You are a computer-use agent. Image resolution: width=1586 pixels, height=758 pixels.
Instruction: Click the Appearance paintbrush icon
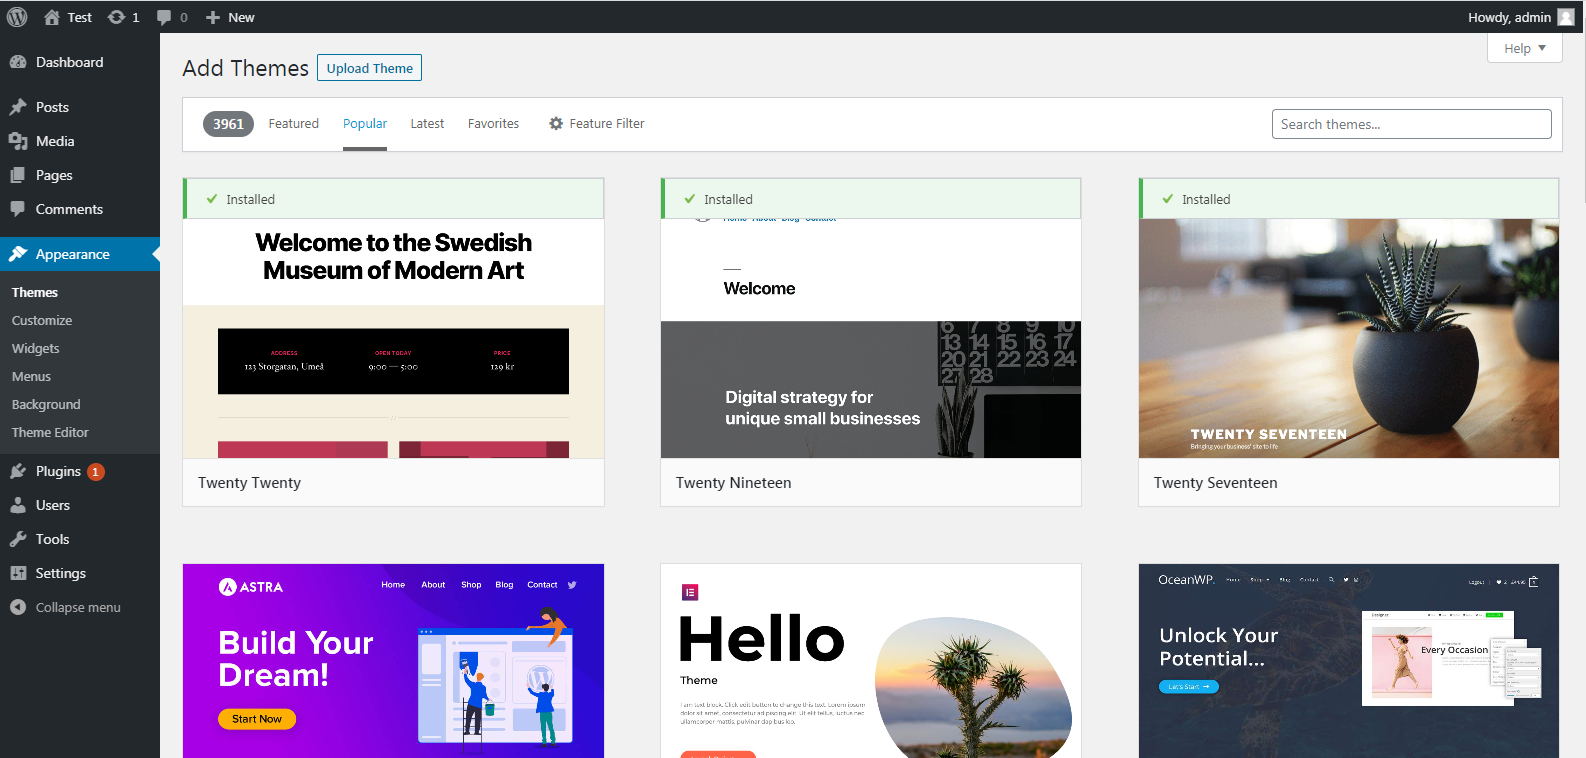pyautogui.click(x=18, y=254)
